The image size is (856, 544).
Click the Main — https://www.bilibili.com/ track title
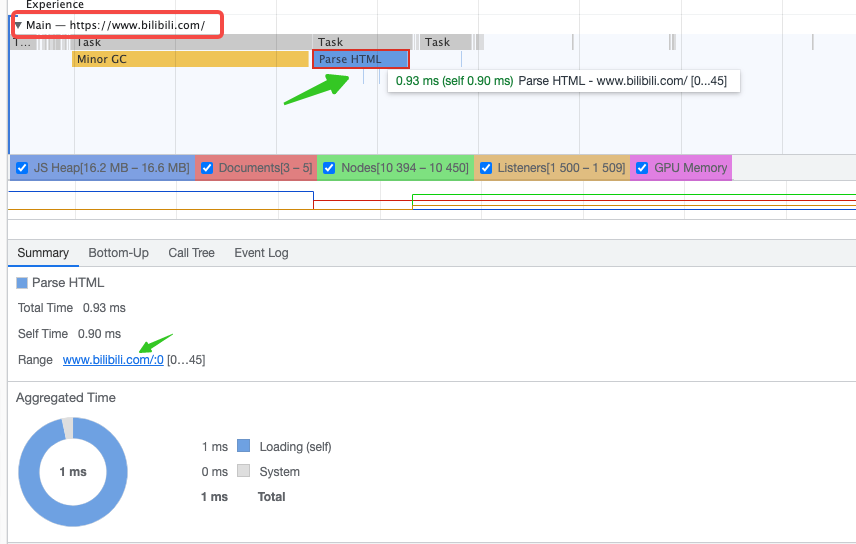click(x=116, y=25)
